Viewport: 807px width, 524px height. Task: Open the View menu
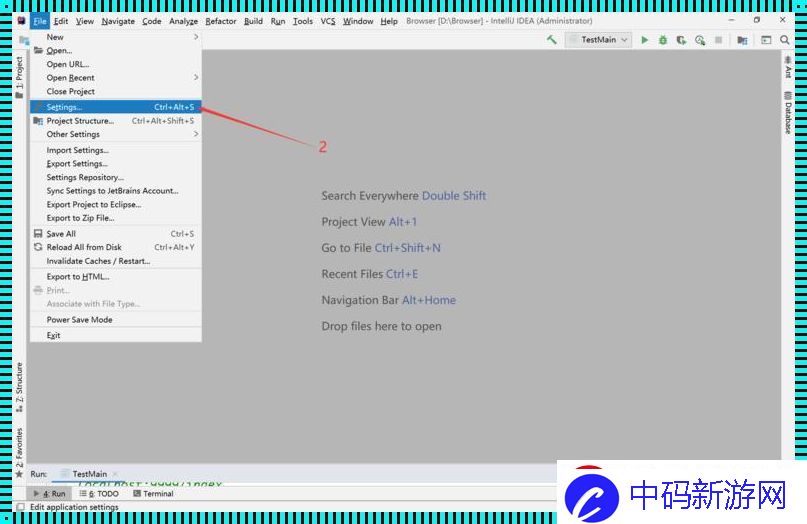click(x=85, y=21)
